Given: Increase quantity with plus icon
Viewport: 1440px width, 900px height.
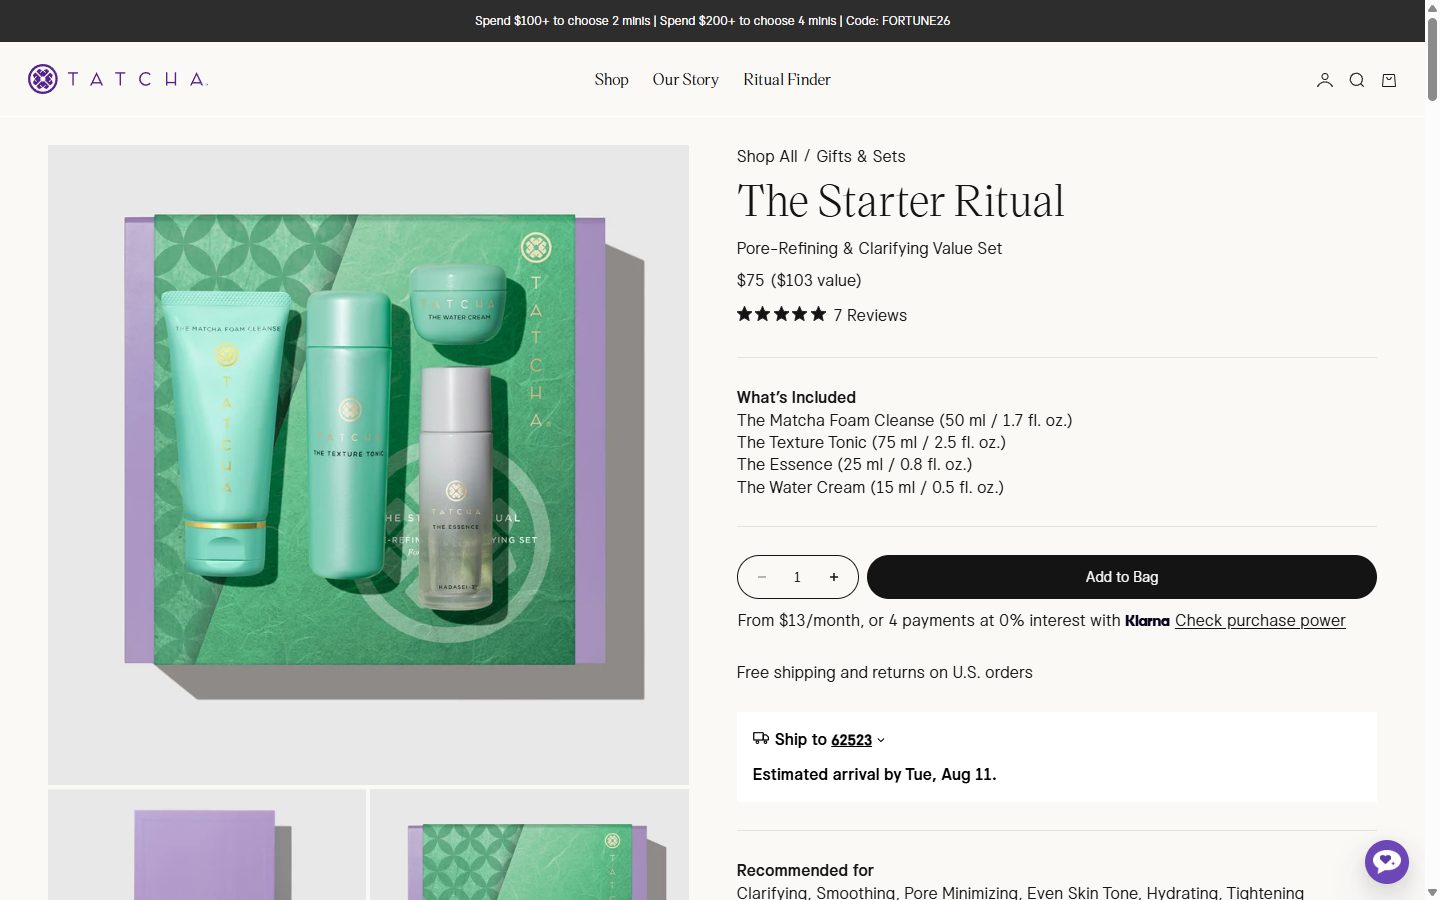Looking at the screenshot, I should click(833, 577).
